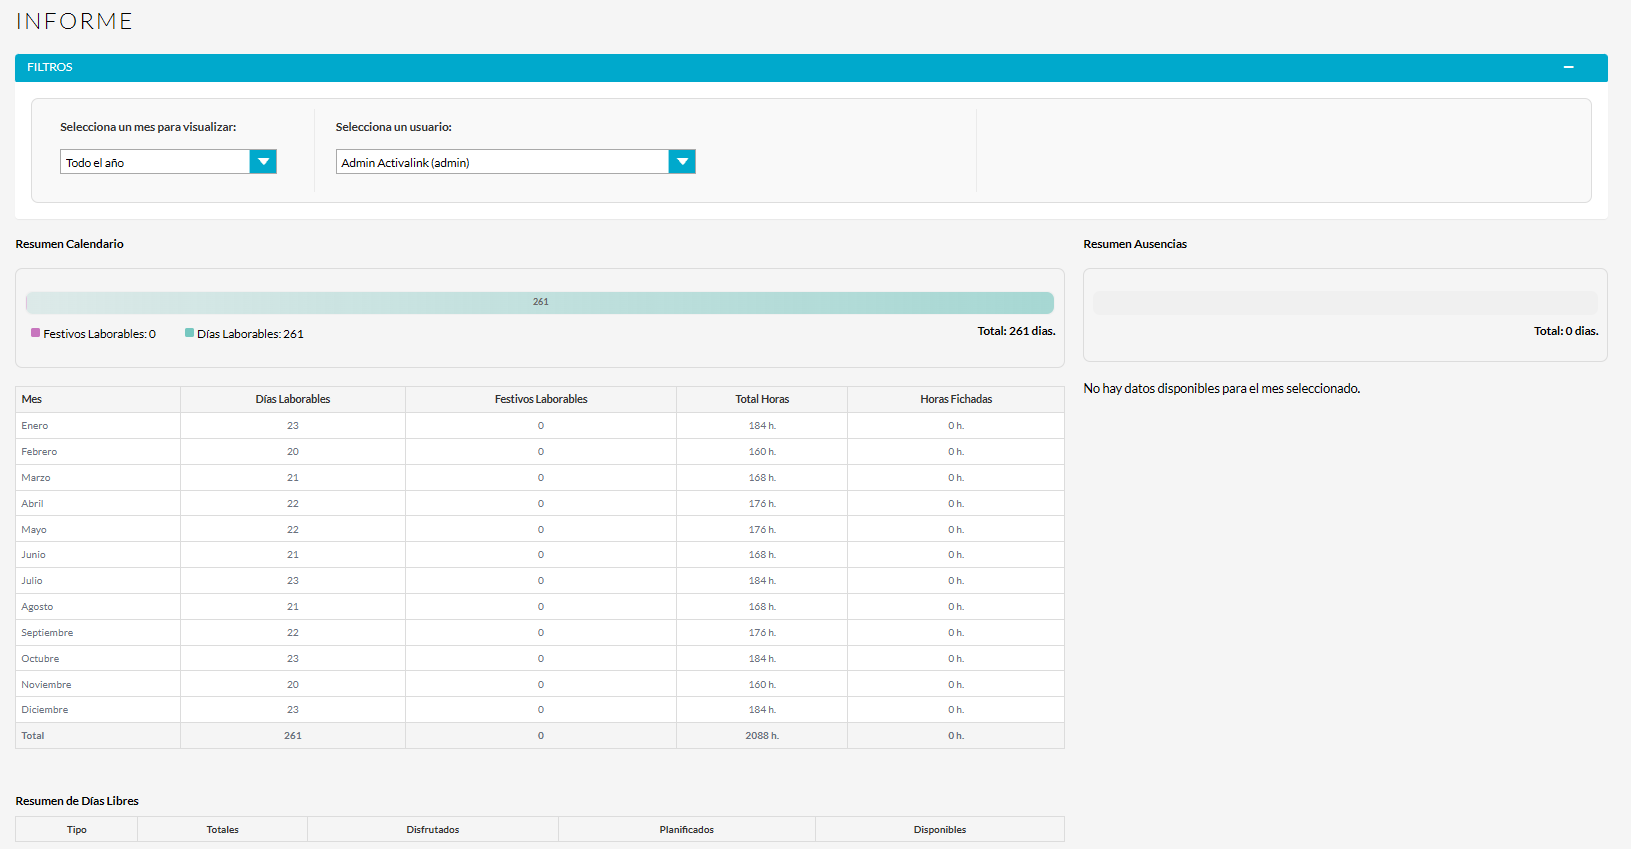Click the Resumen Ausencias empty bar
Viewport: 1631px width, 849px height.
point(1345,303)
